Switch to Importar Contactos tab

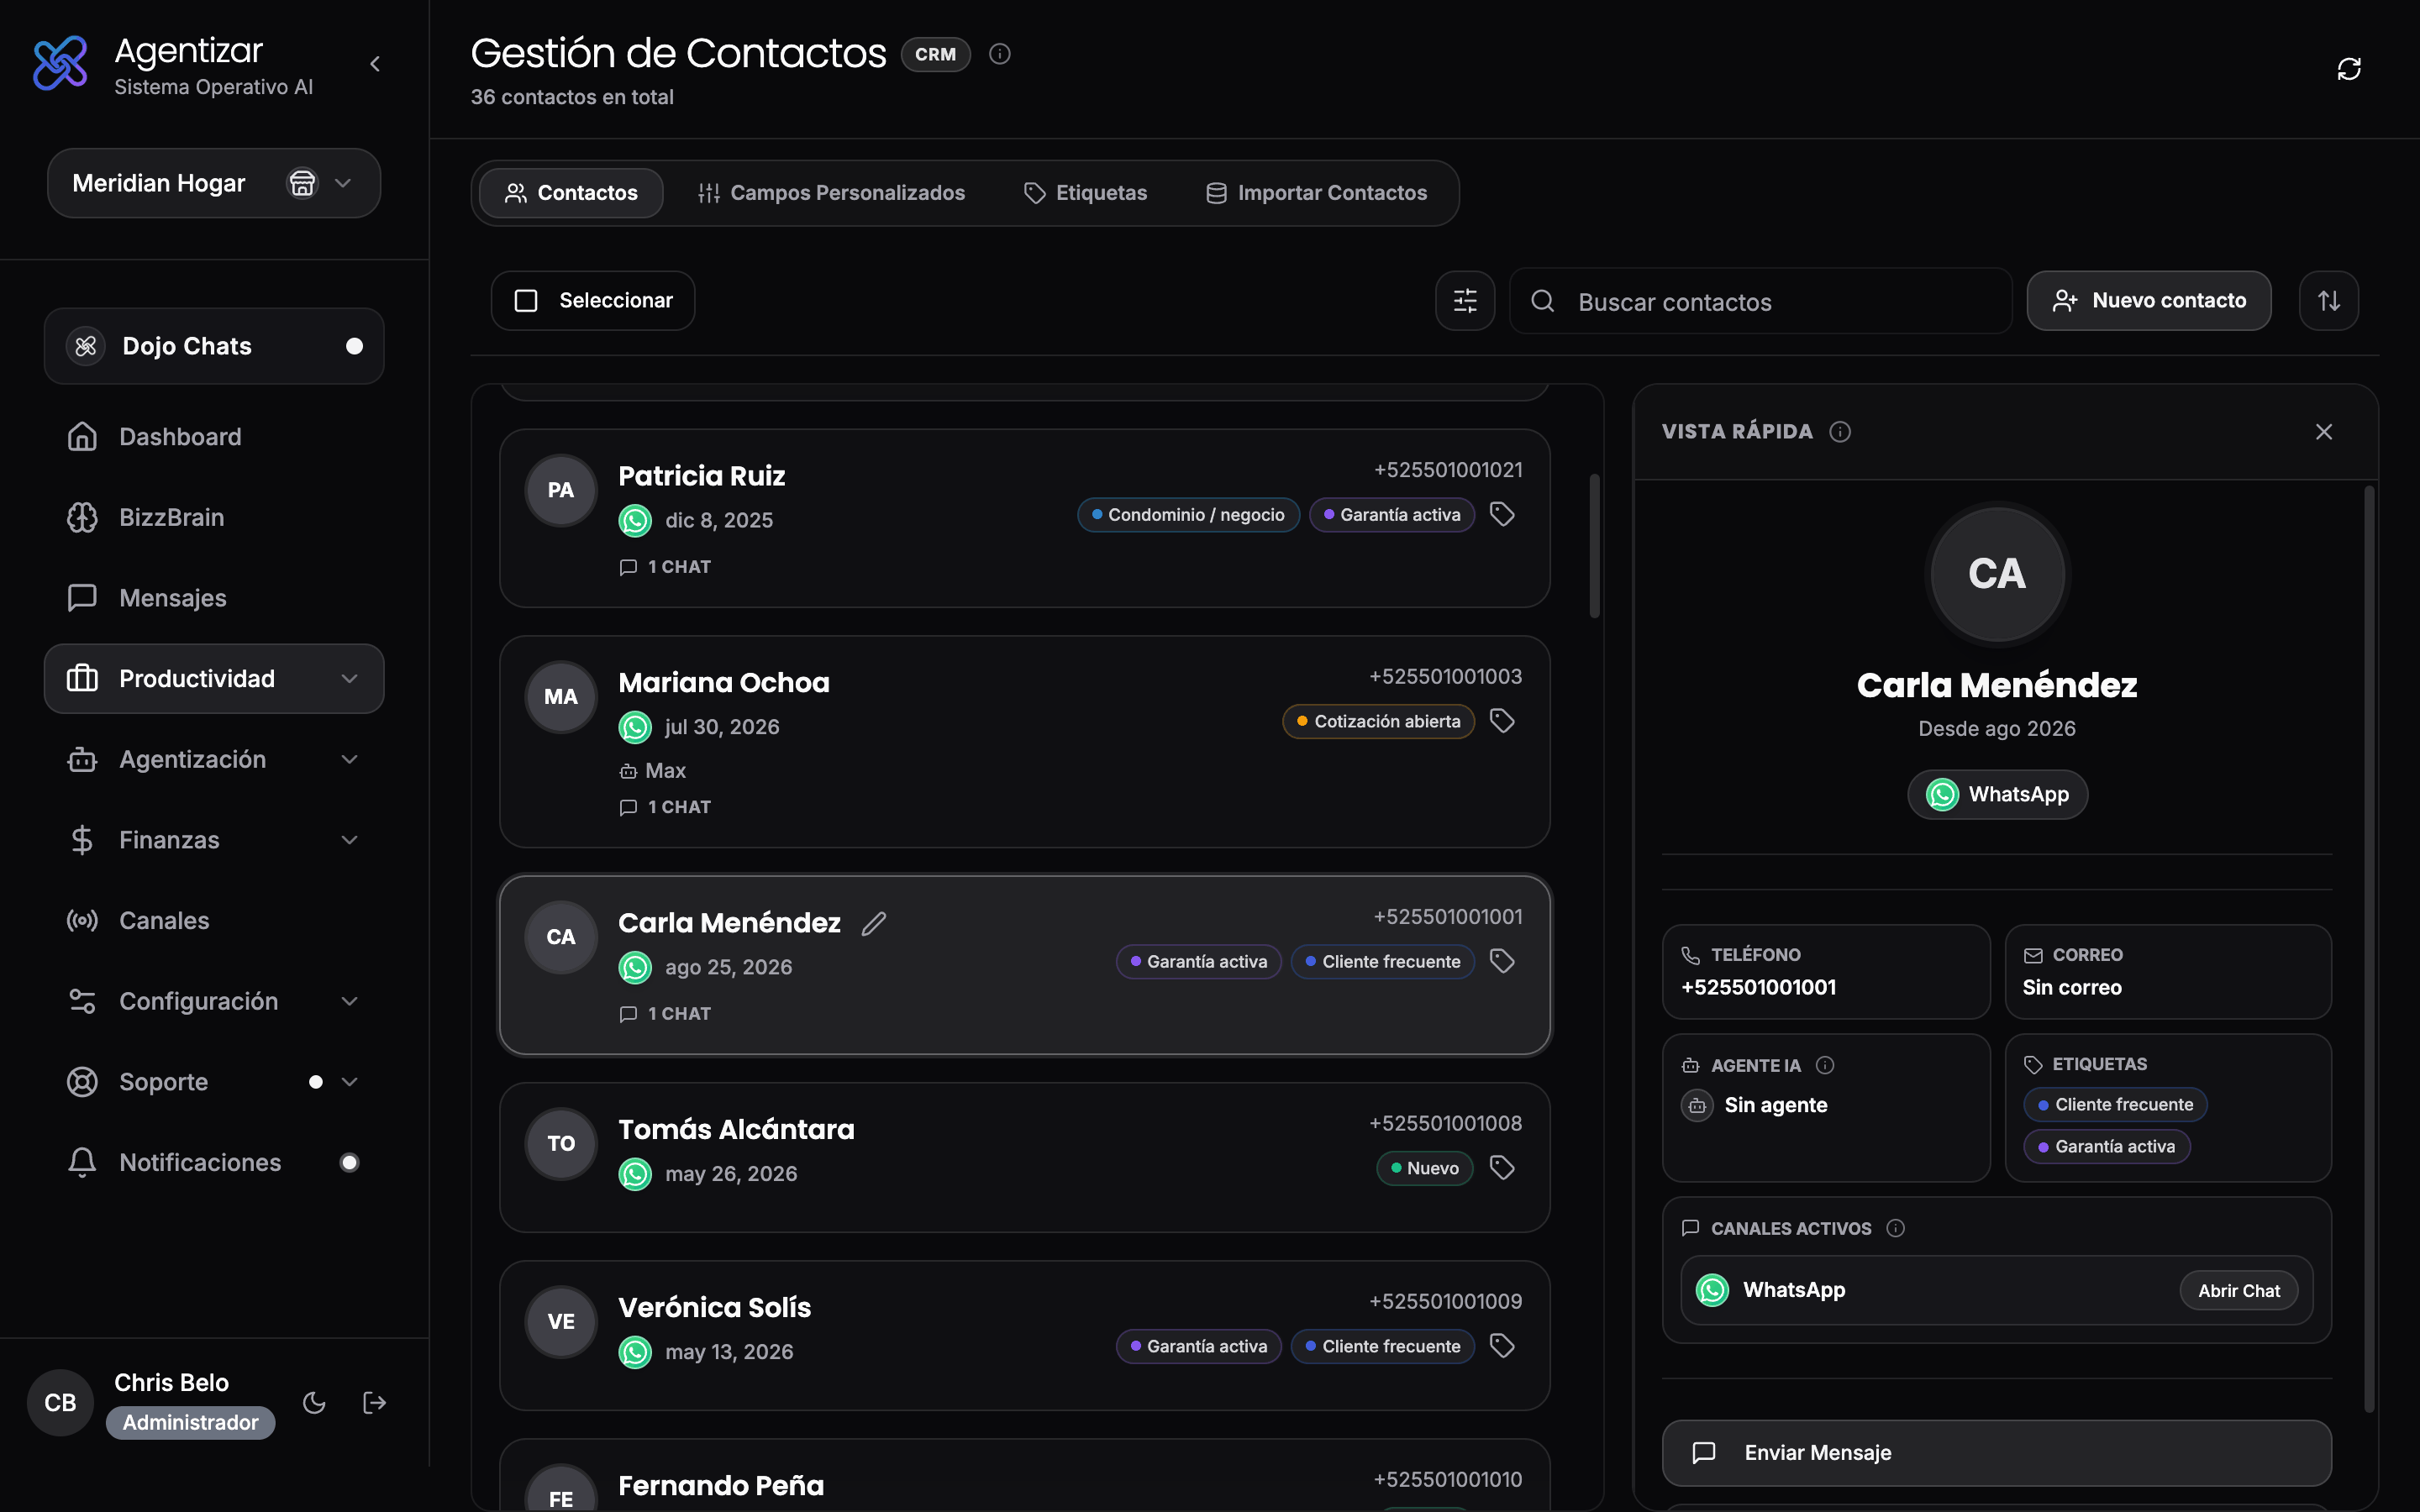click(1316, 193)
